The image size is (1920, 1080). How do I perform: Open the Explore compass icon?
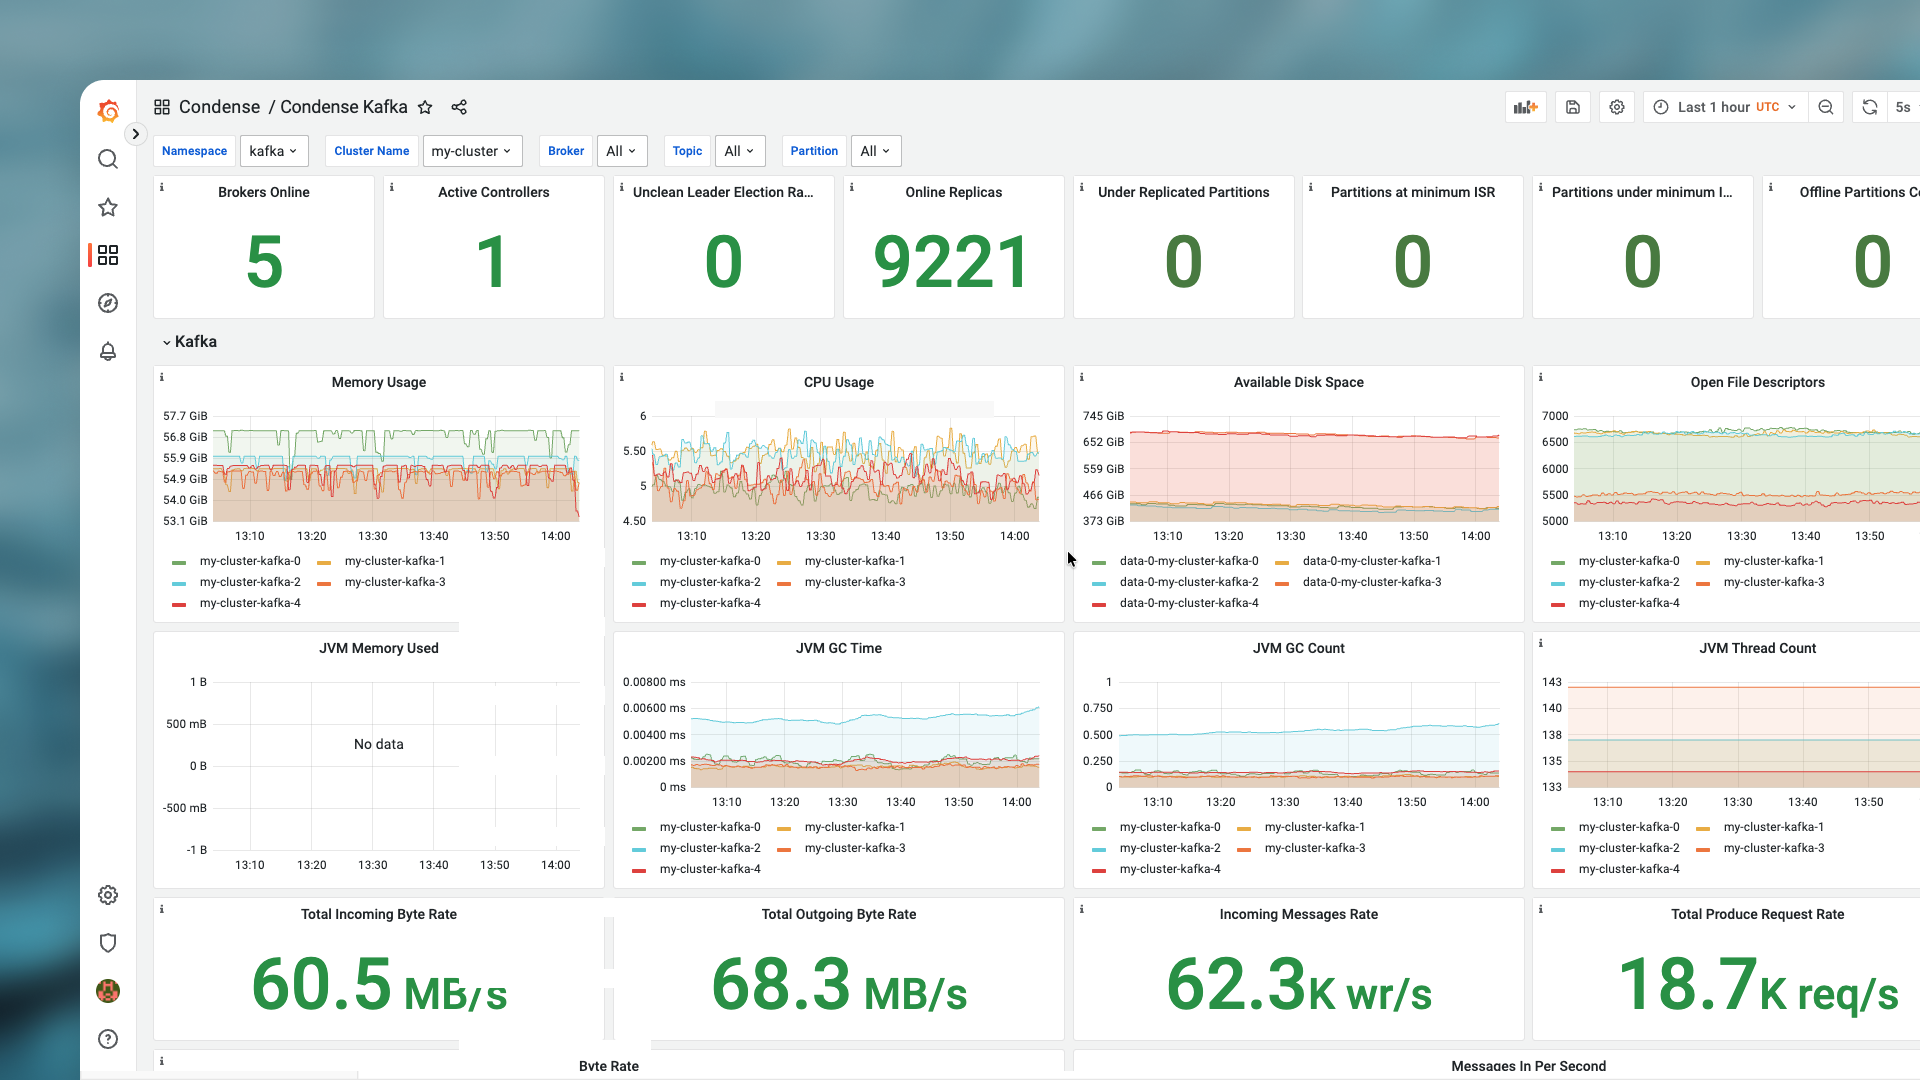tap(108, 303)
